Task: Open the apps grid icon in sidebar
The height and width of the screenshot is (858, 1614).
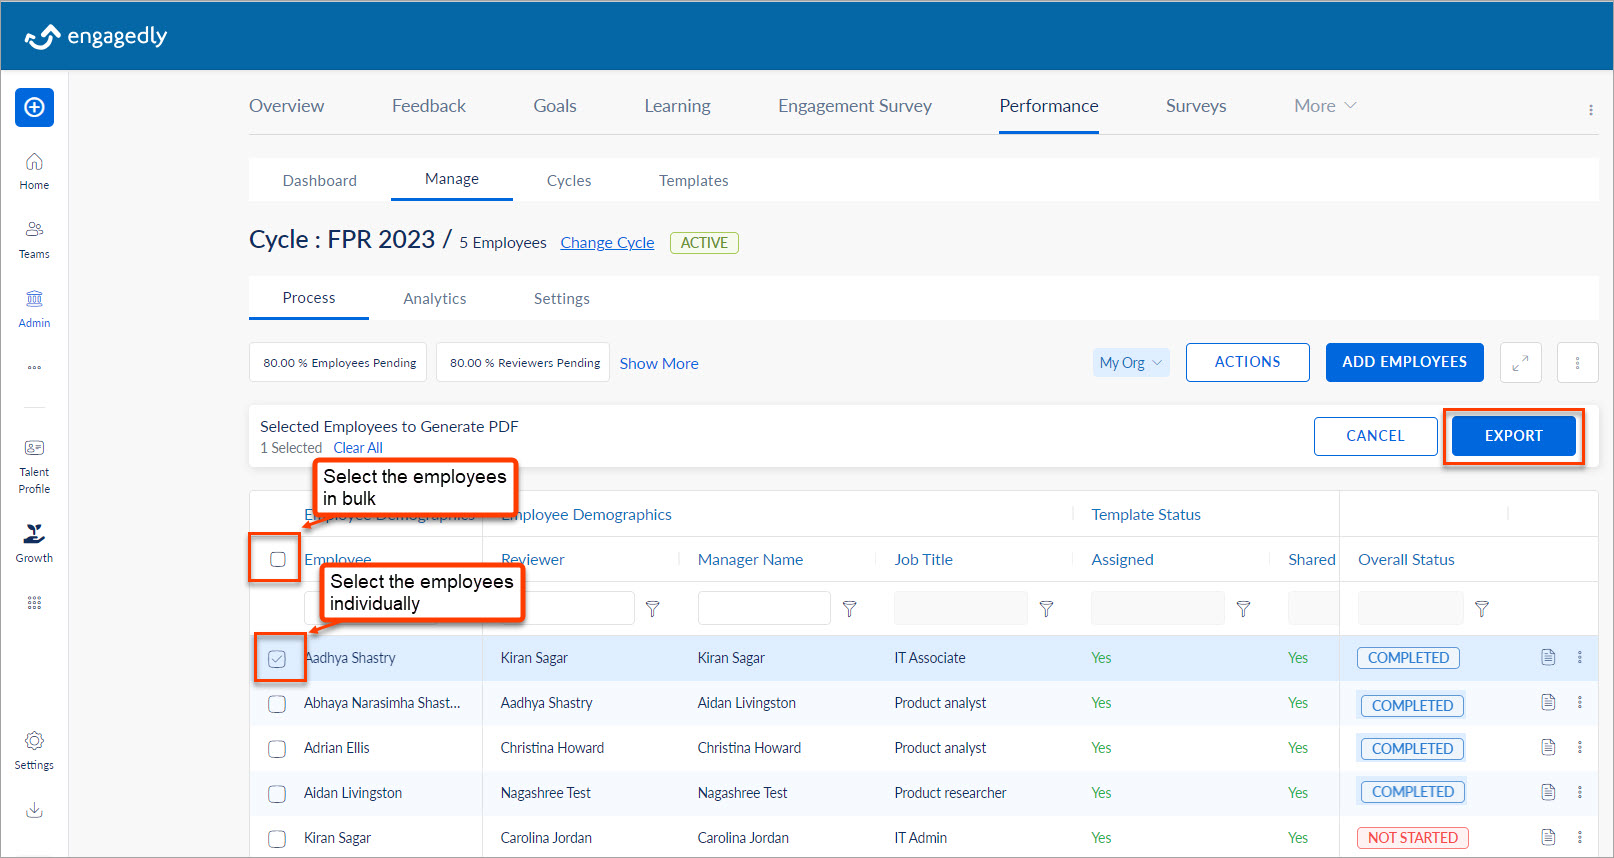Action: 34,603
